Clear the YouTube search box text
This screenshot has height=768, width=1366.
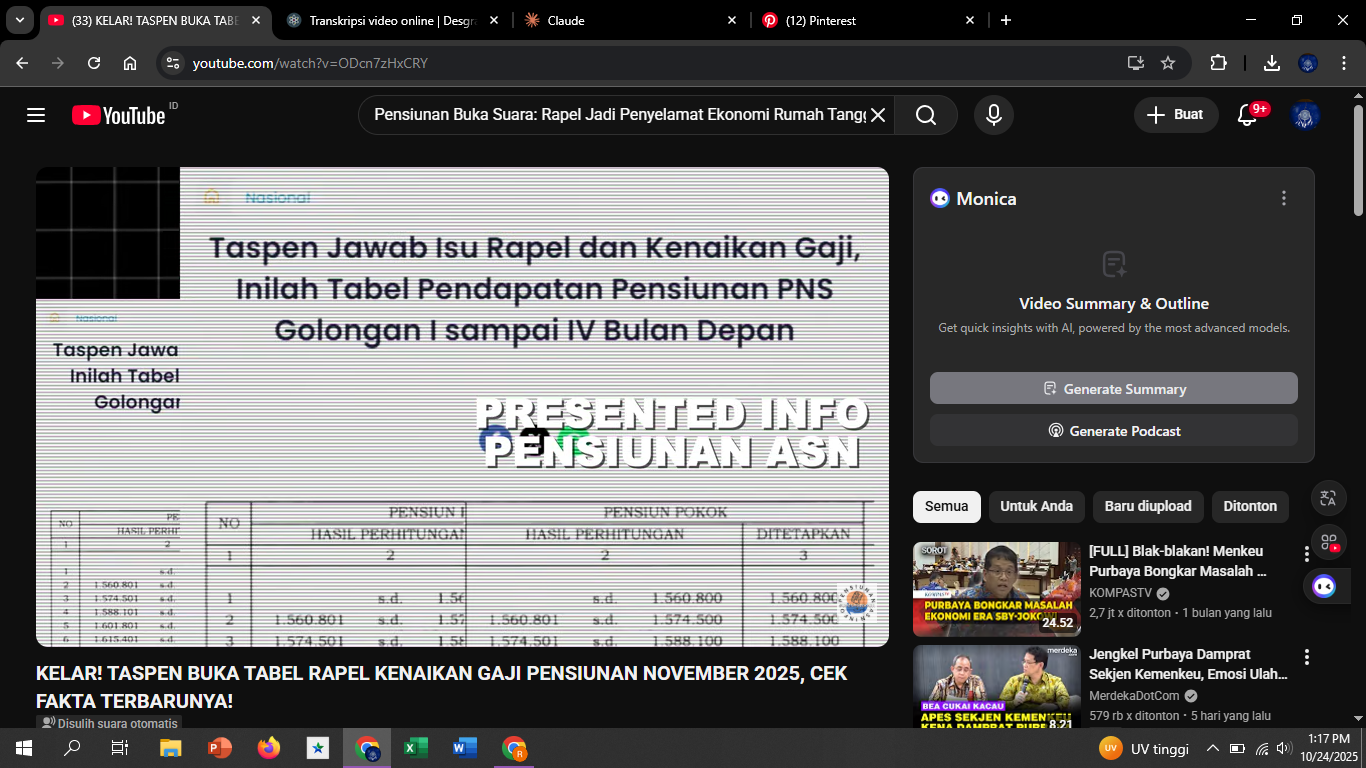click(x=878, y=115)
